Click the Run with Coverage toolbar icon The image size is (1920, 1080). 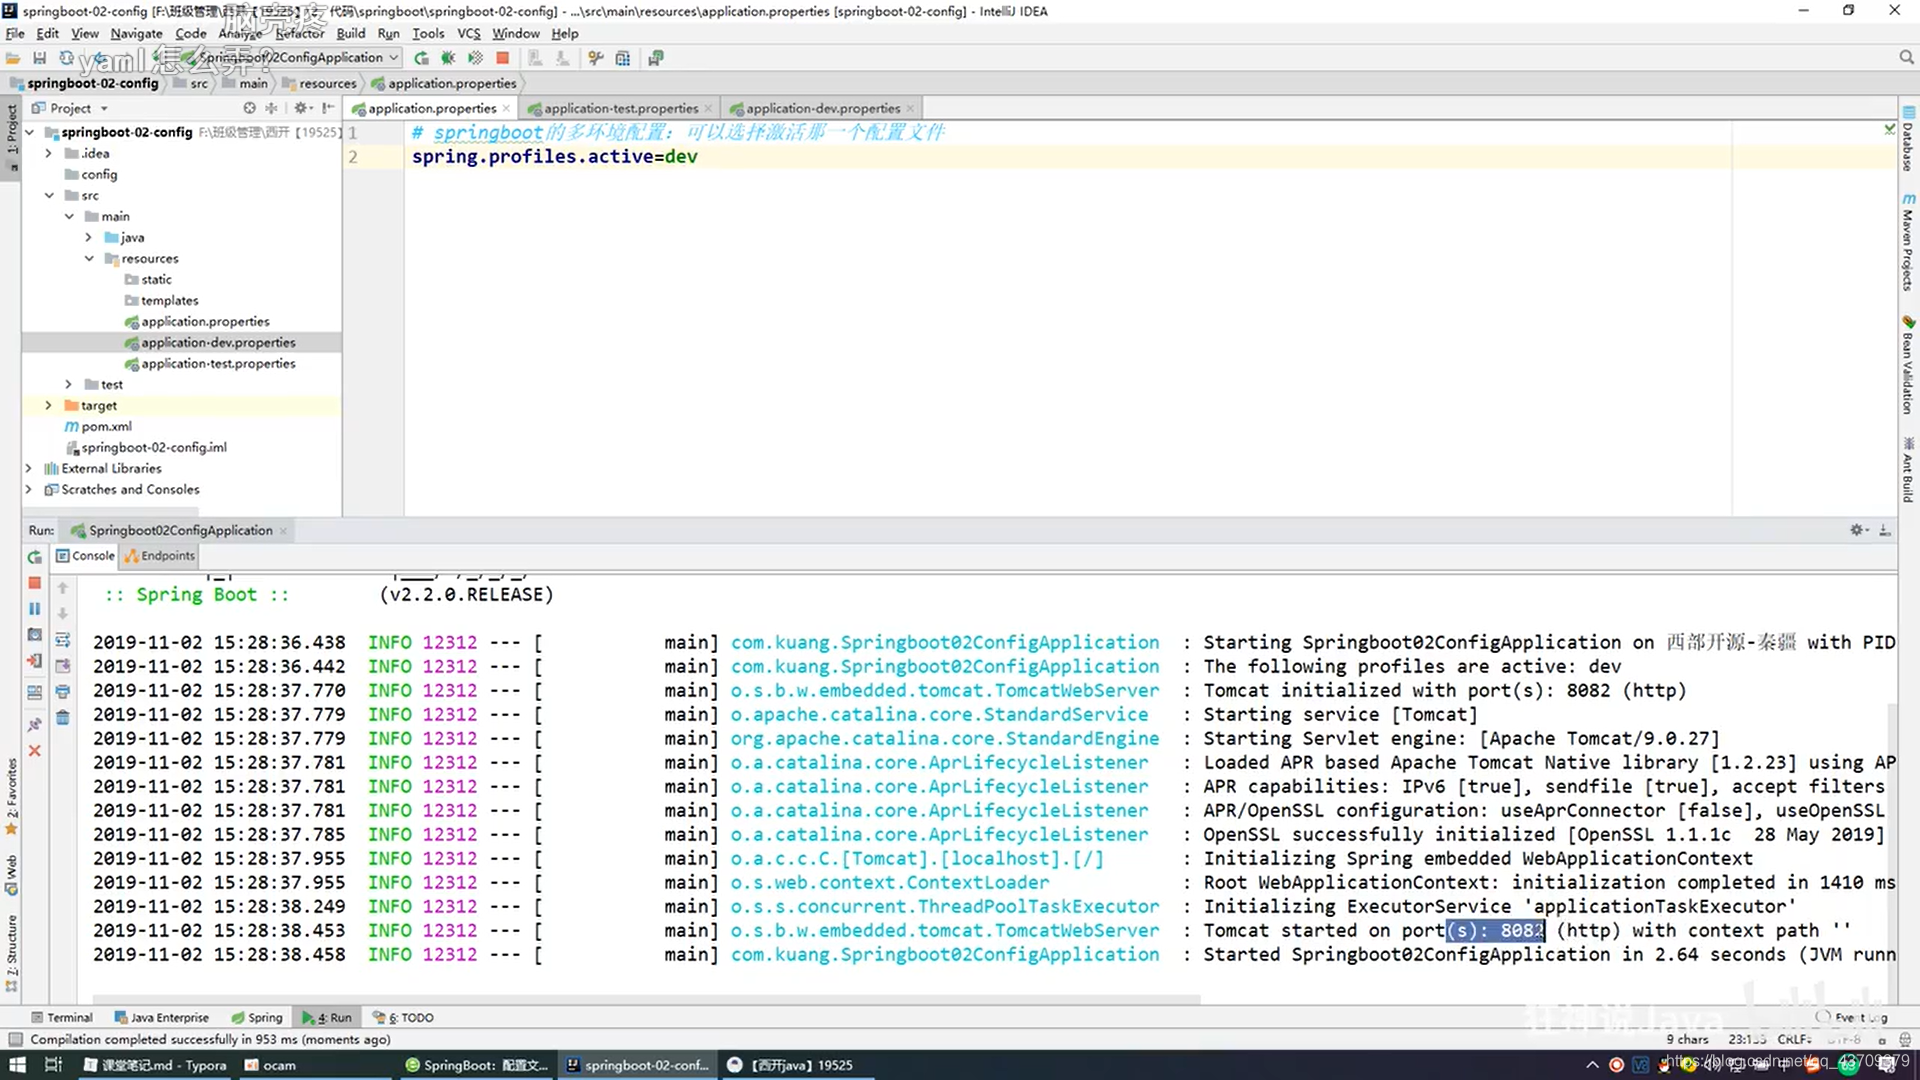[x=475, y=58]
